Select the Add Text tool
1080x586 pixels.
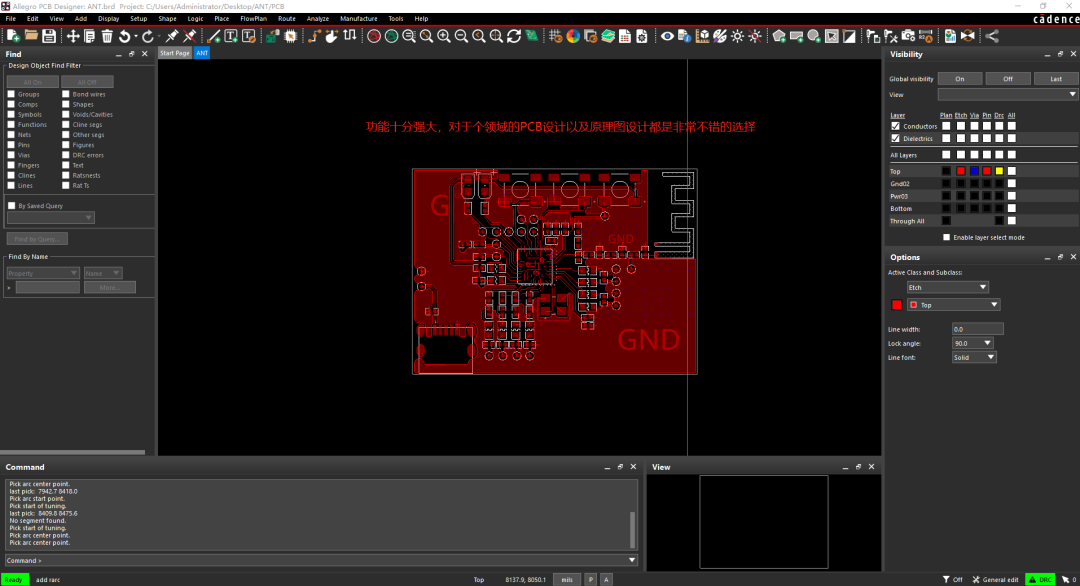(231, 36)
